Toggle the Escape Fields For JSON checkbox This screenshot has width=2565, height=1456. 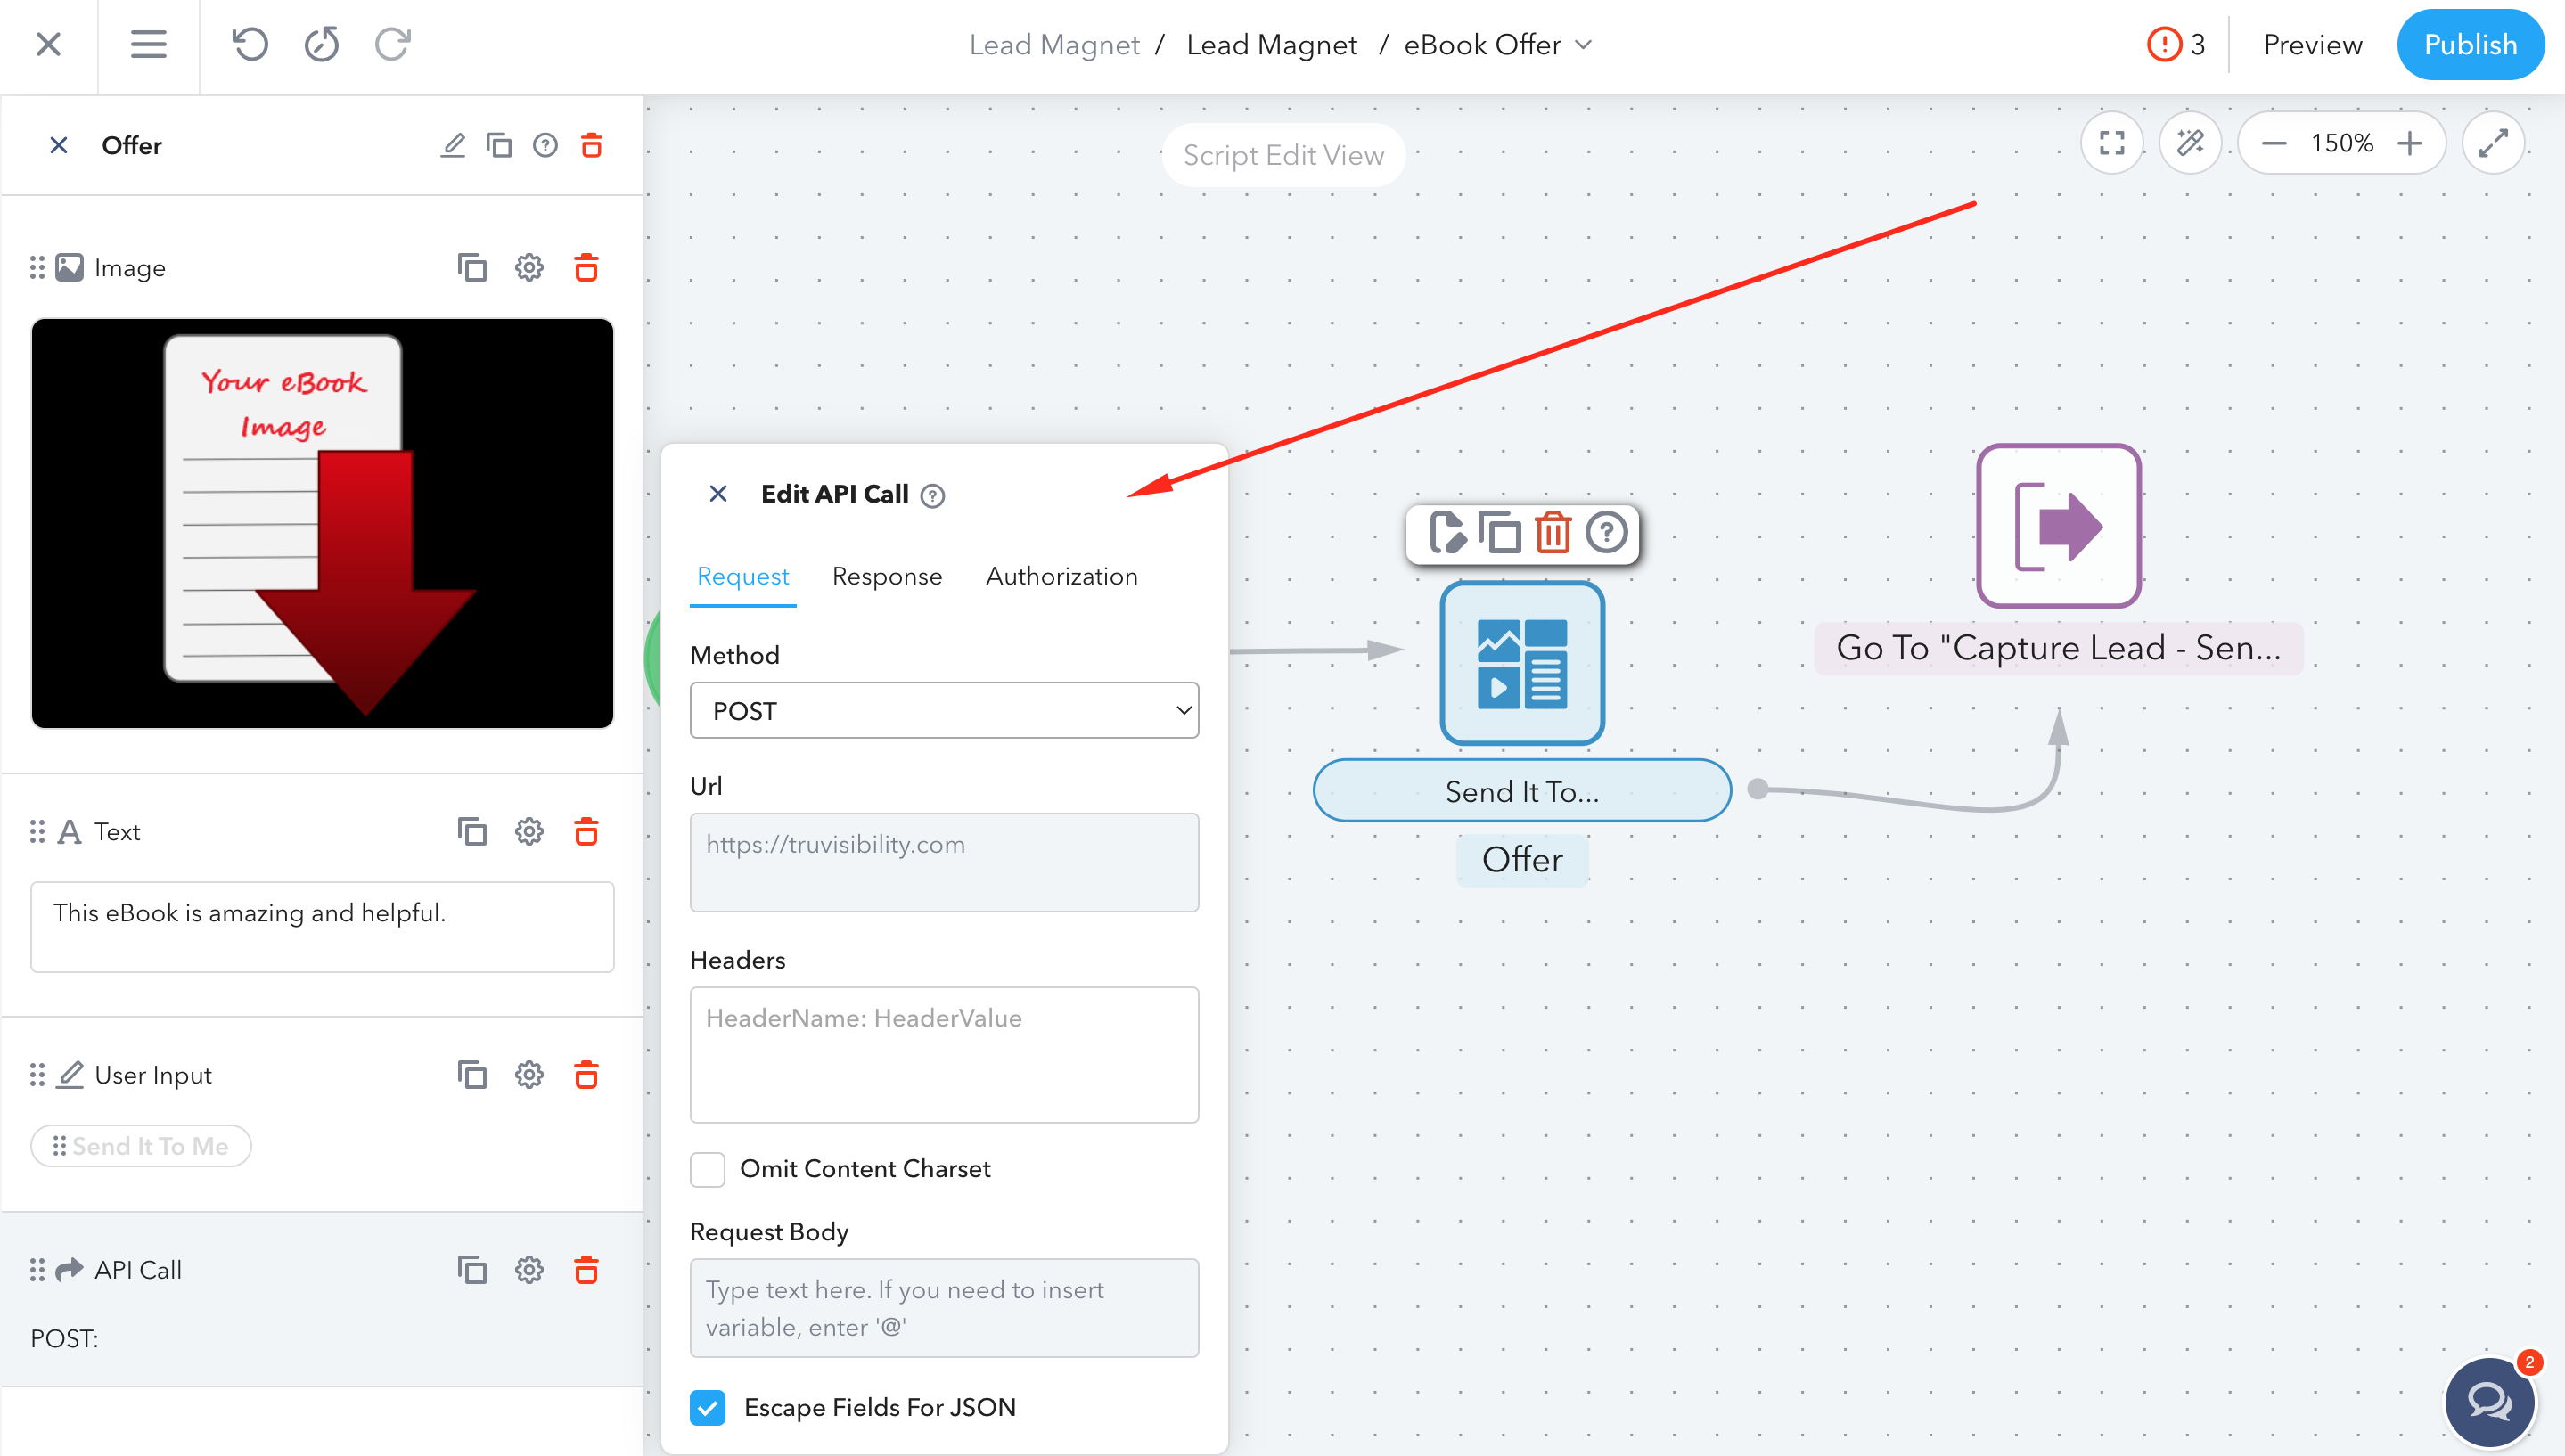[x=710, y=1409]
